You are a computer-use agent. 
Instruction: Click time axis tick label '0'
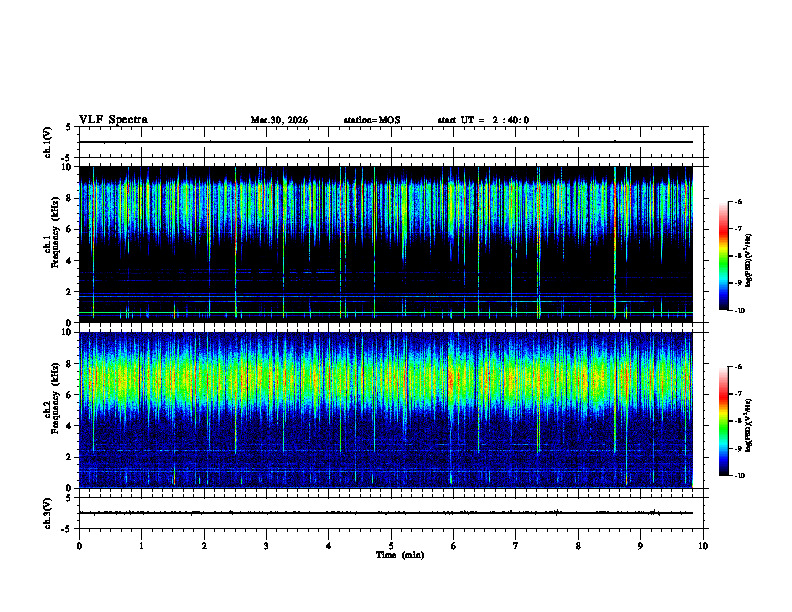point(79,546)
